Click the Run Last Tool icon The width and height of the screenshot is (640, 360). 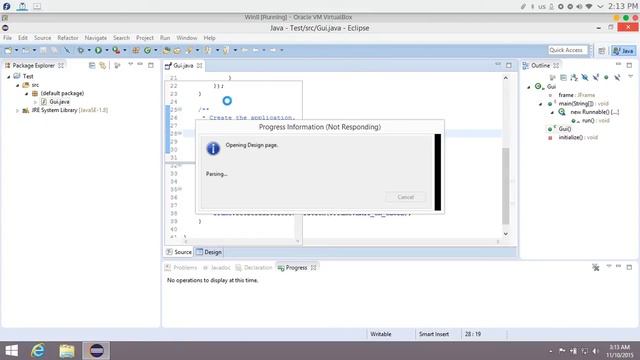pyautogui.click(x=116, y=50)
